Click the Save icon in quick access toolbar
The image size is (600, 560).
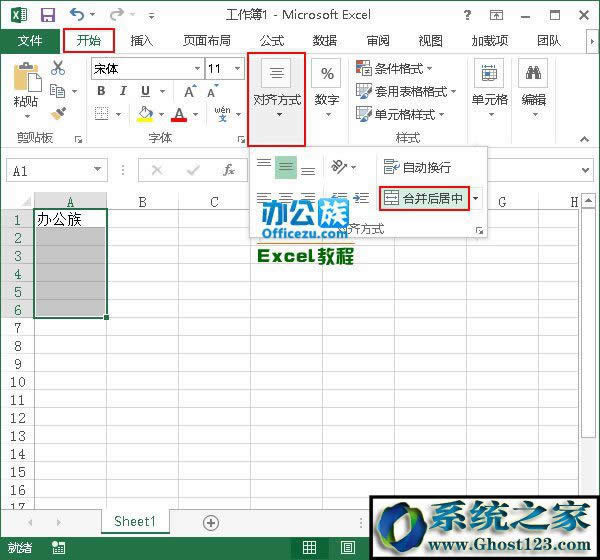pos(47,15)
